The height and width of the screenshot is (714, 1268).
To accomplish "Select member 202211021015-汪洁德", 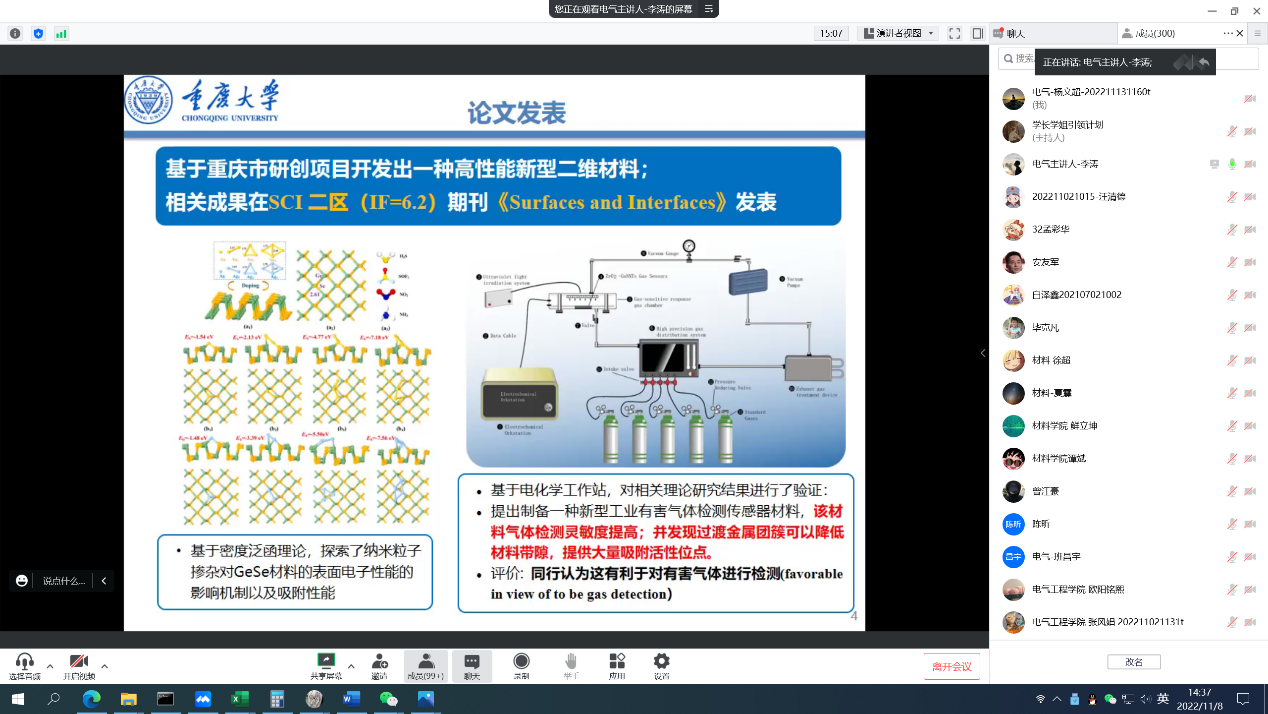I will coord(1128,197).
